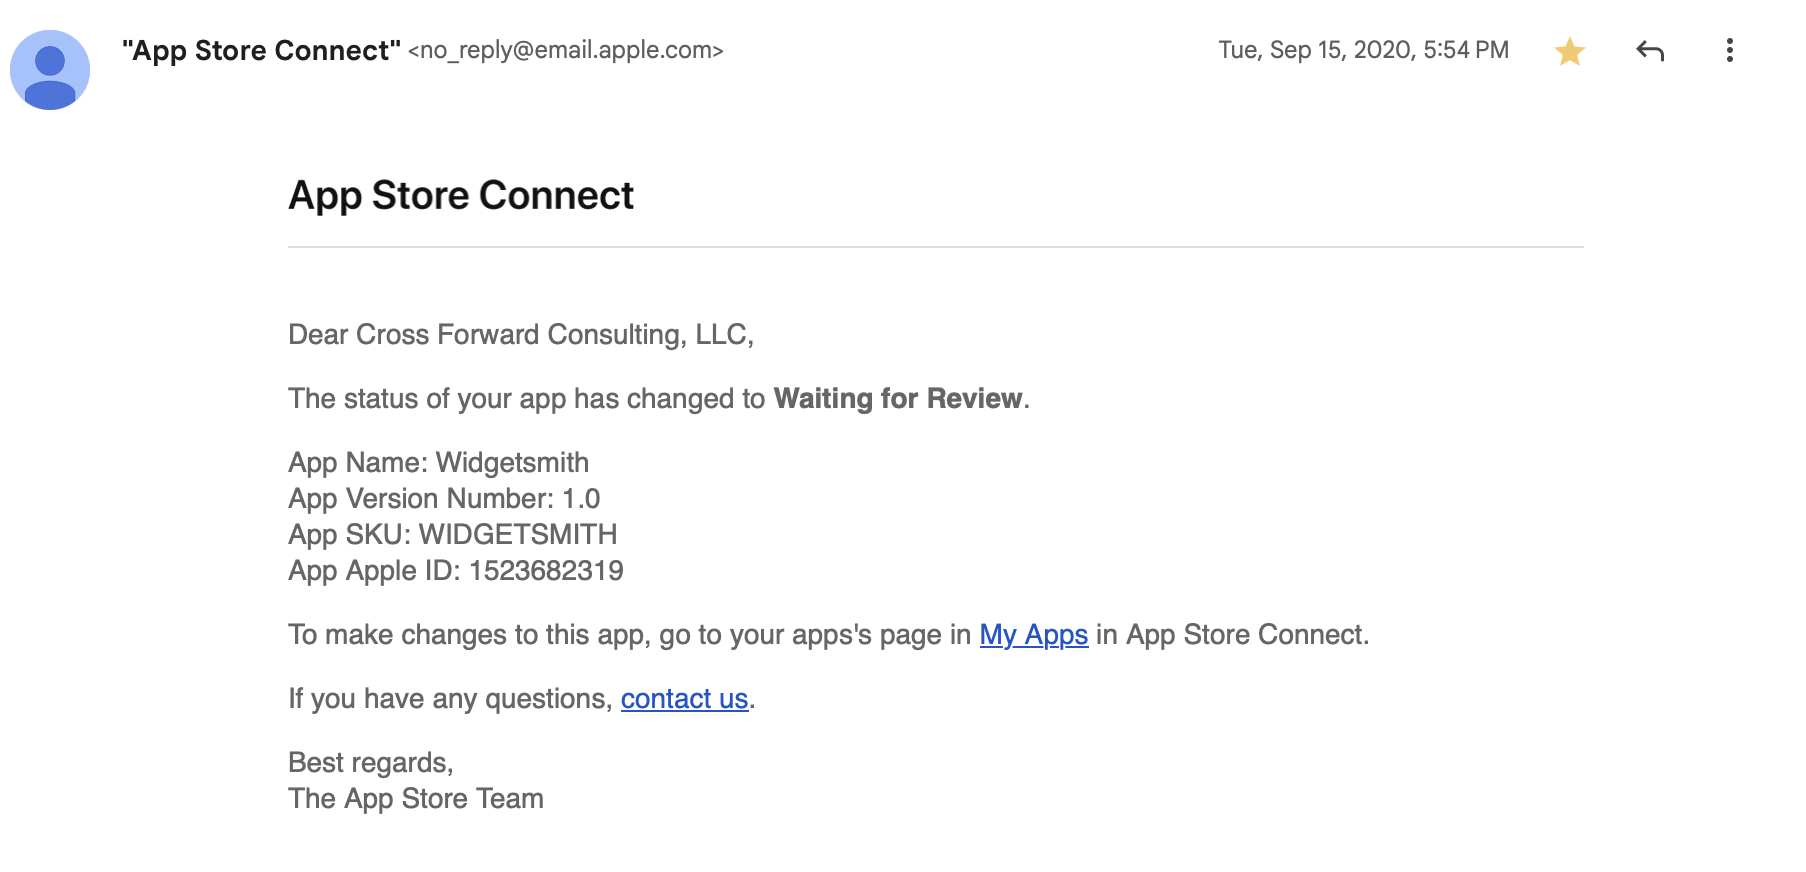1806x872 pixels.
Task: Click the greeting "Dear Cross Forward Consulting, LLC,"
Action: click(x=521, y=335)
